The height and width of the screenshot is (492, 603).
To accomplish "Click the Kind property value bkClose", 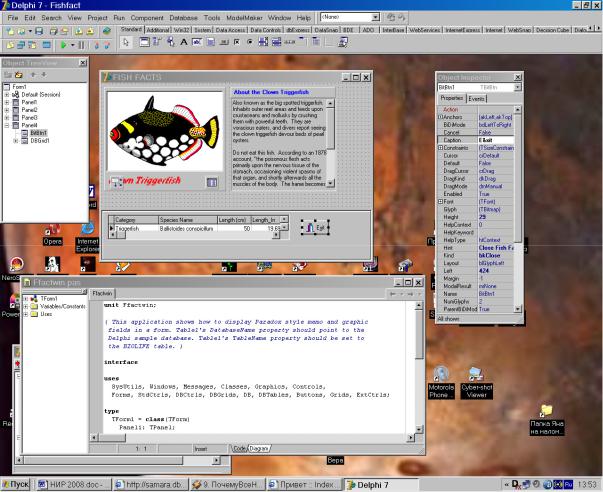I will pos(496,255).
